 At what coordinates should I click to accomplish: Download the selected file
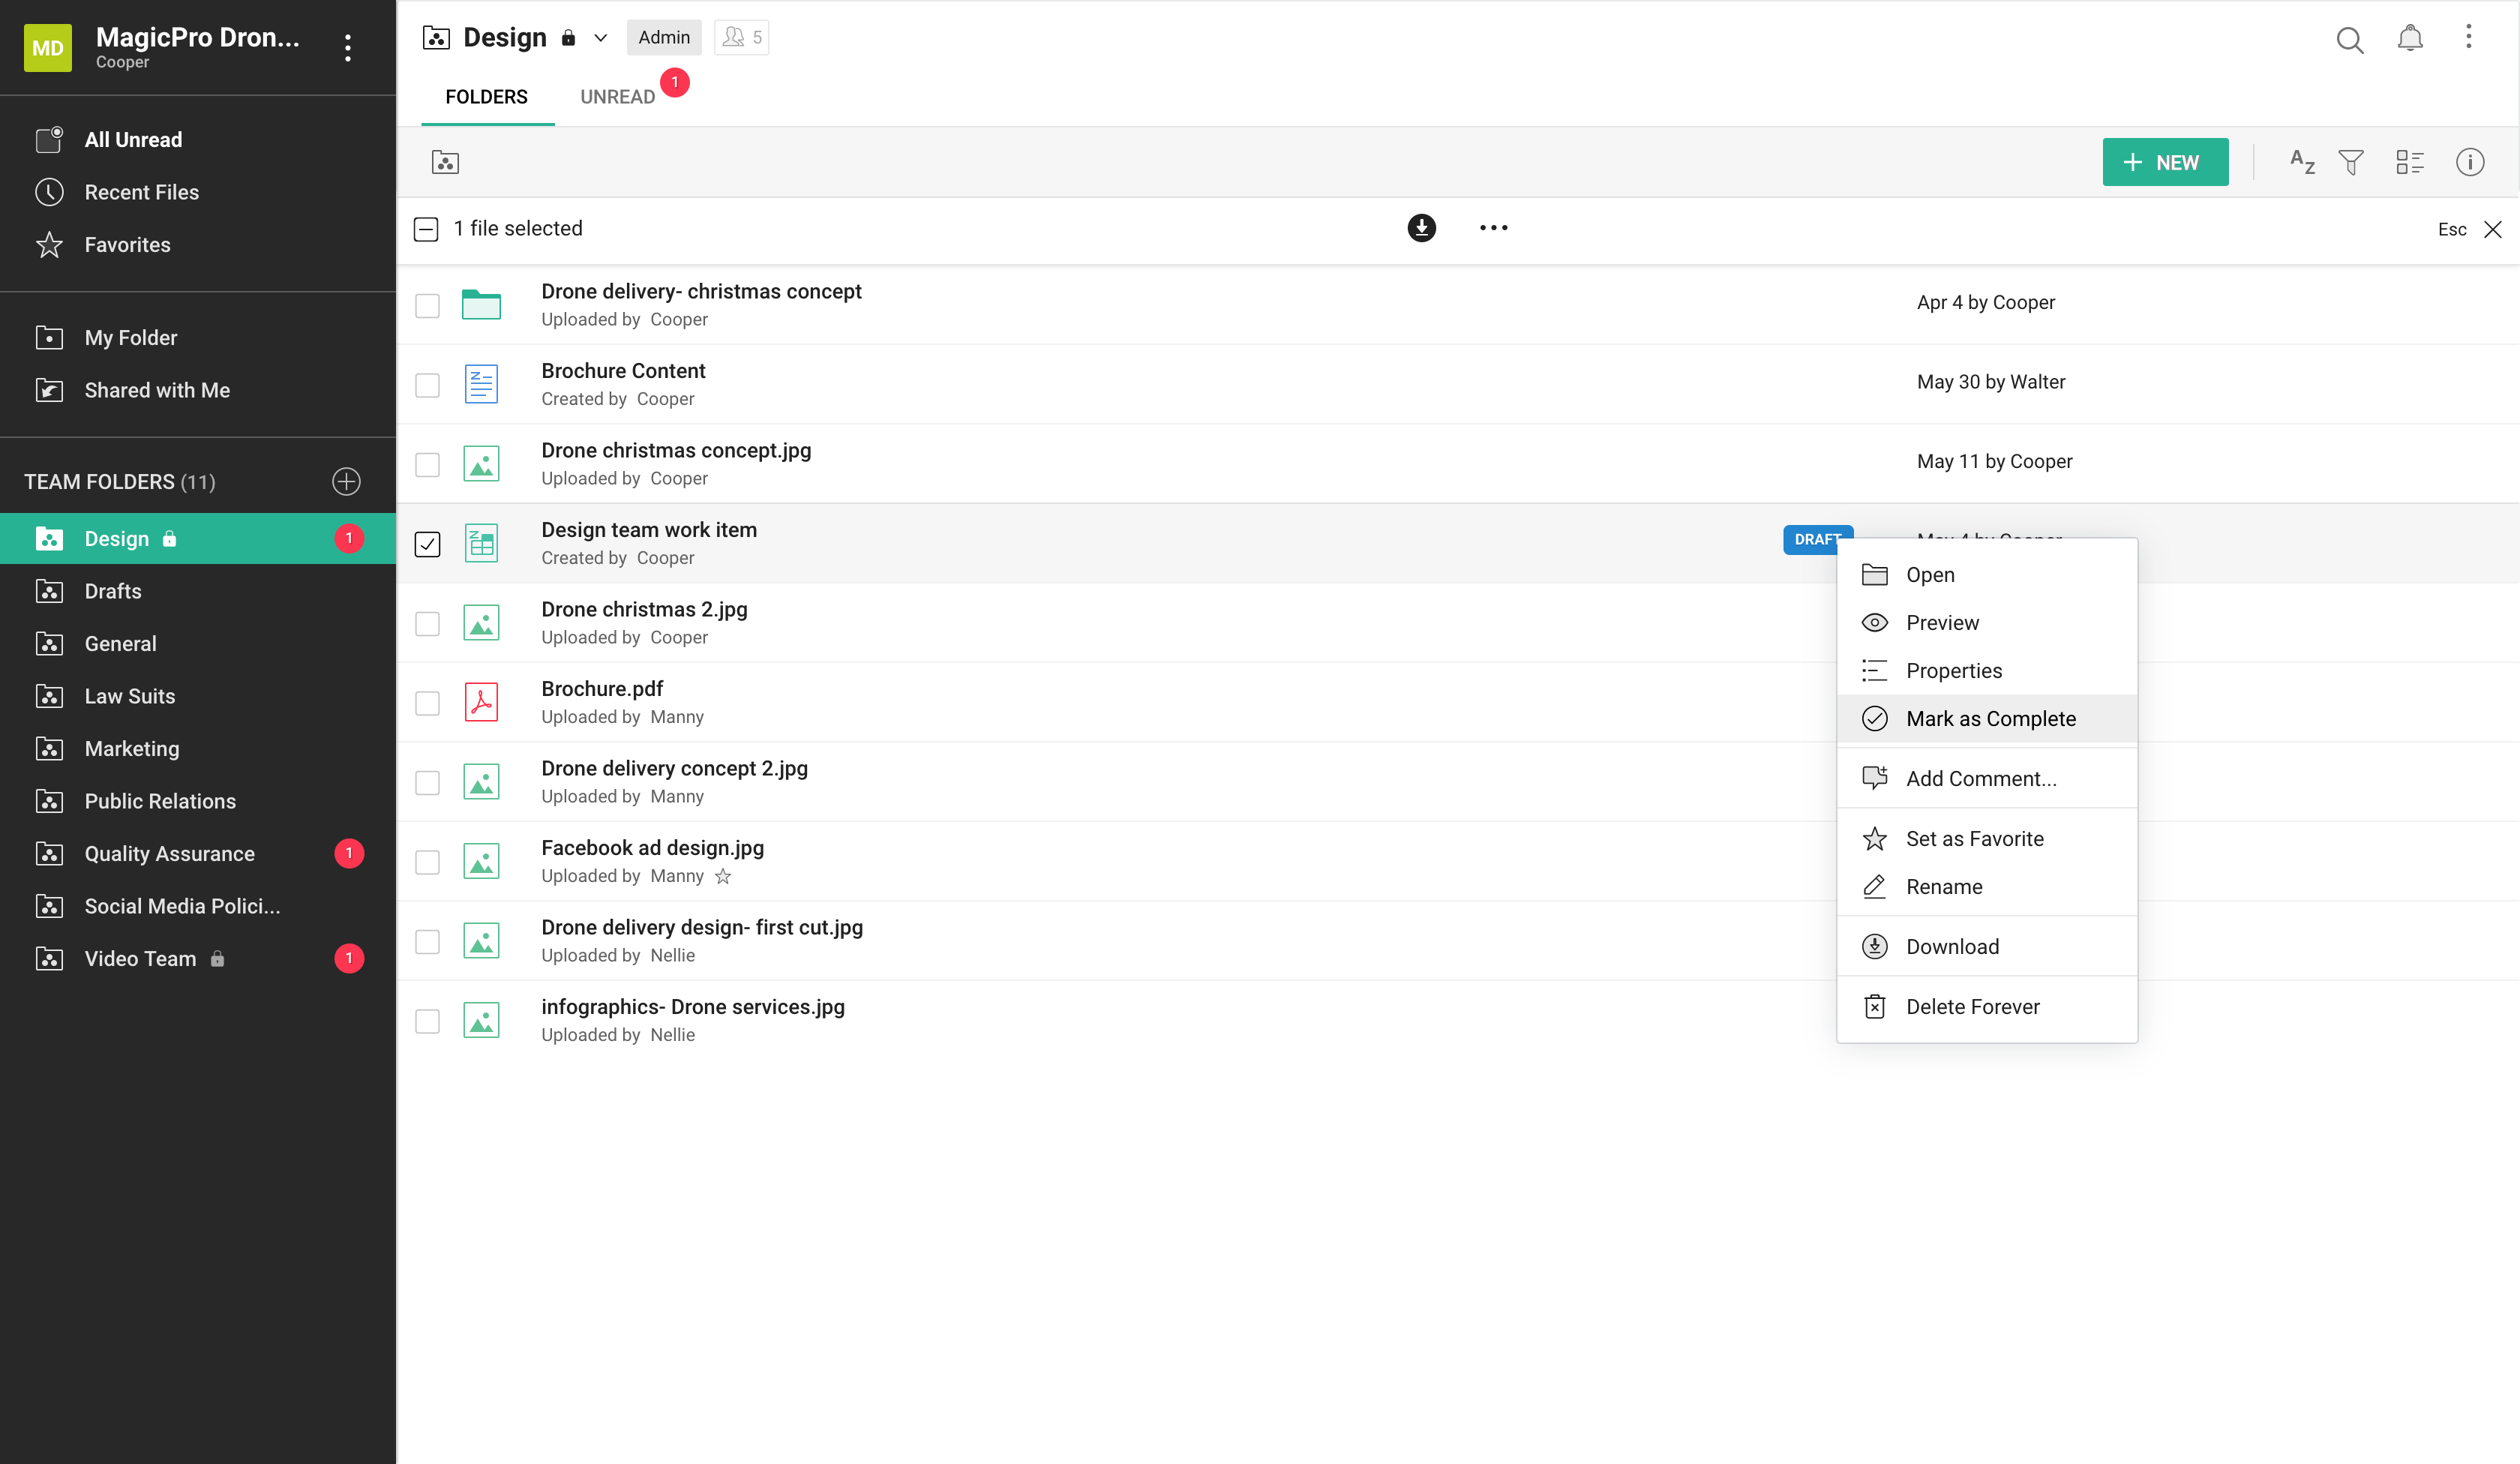click(x=1422, y=228)
